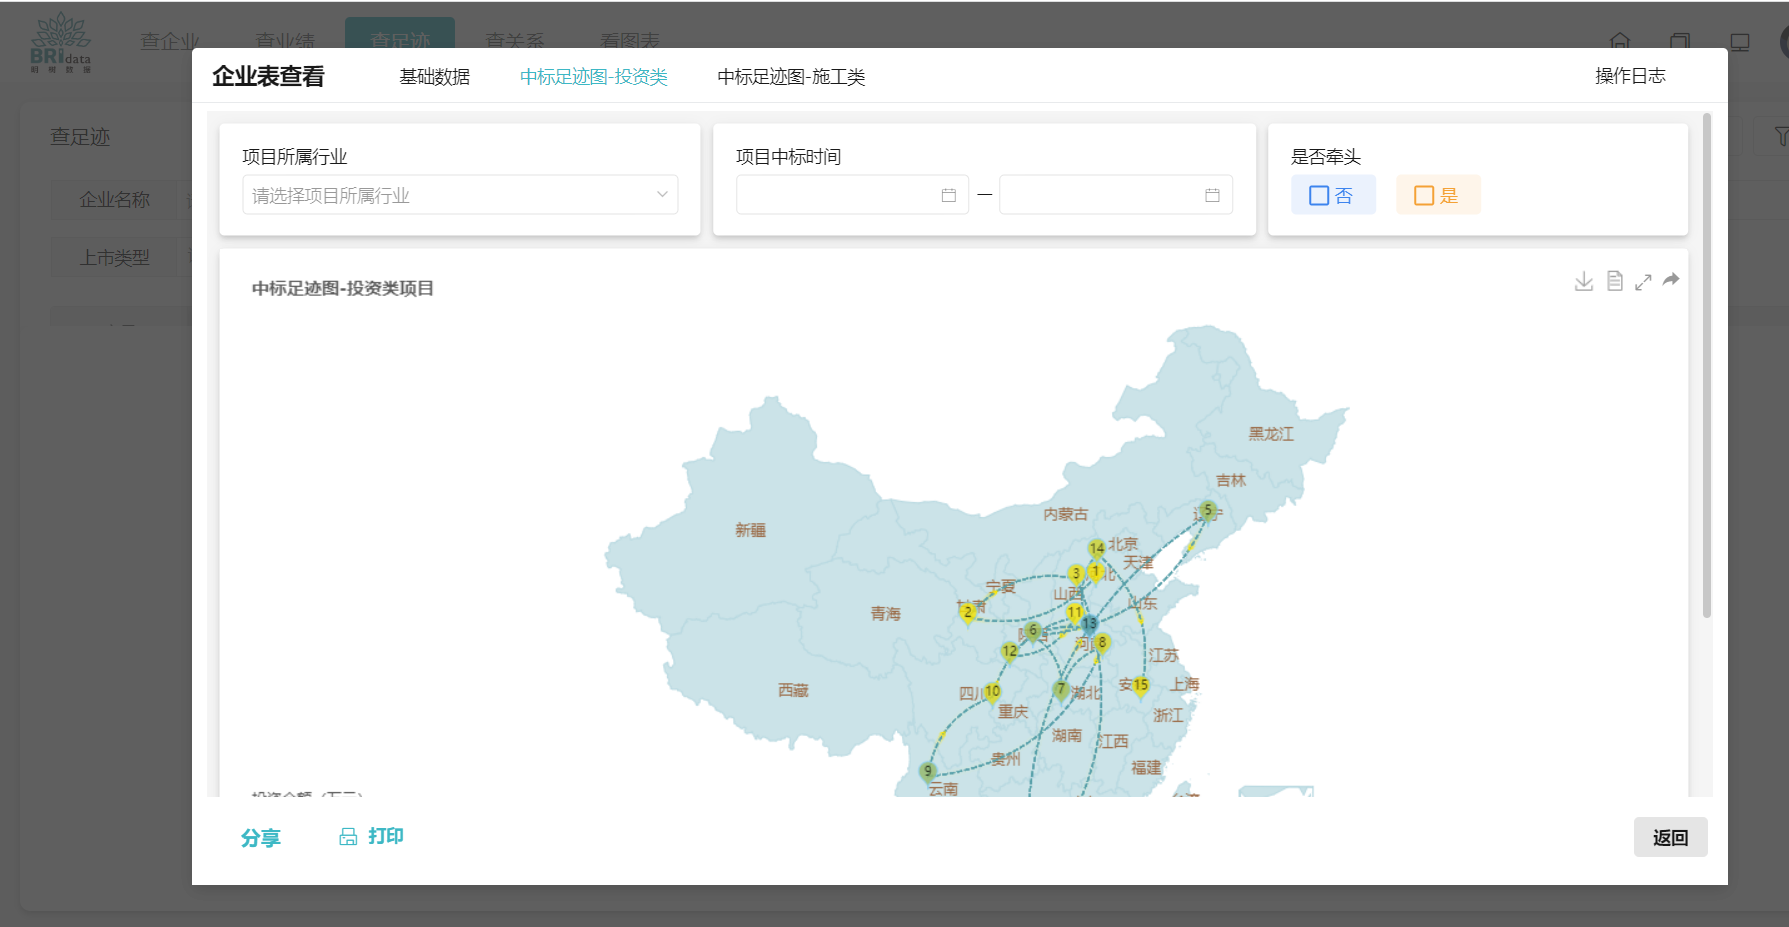Click 内蒙古 label on the map

[x=1065, y=514]
